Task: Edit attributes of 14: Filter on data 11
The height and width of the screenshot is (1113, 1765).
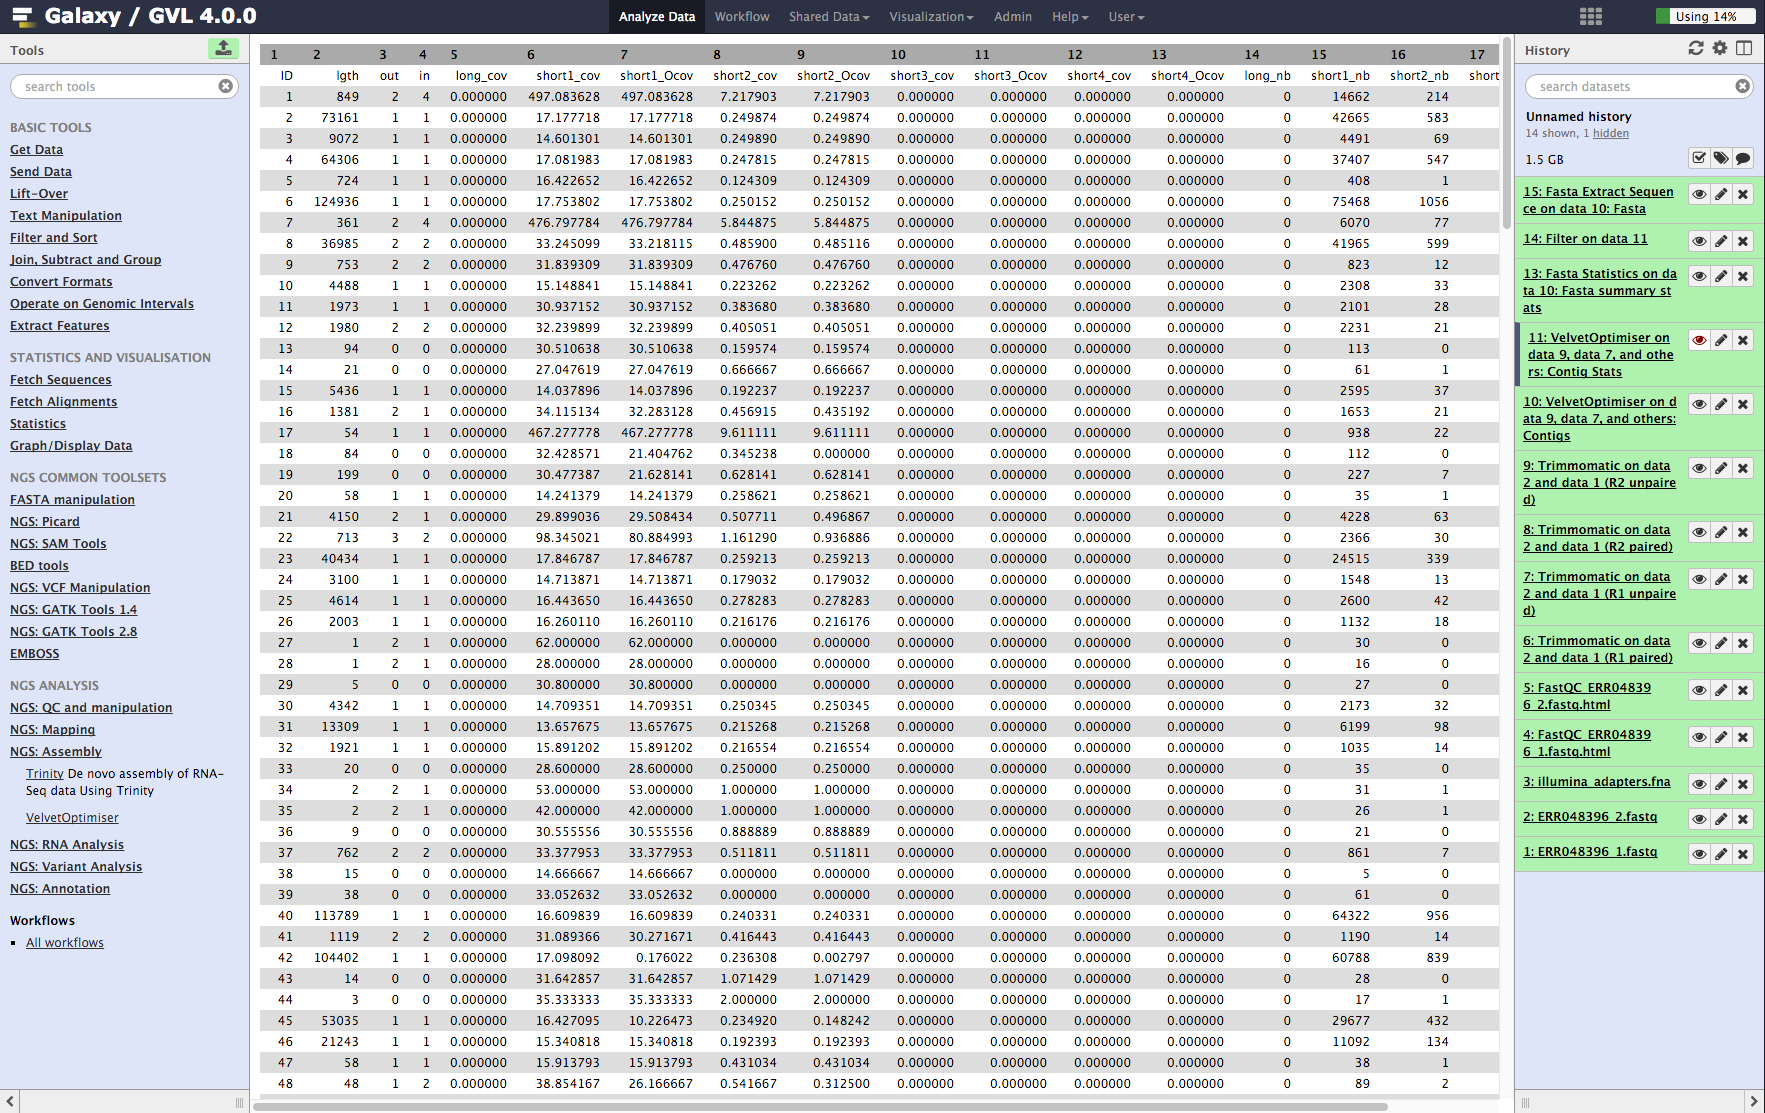Action: (1721, 241)
